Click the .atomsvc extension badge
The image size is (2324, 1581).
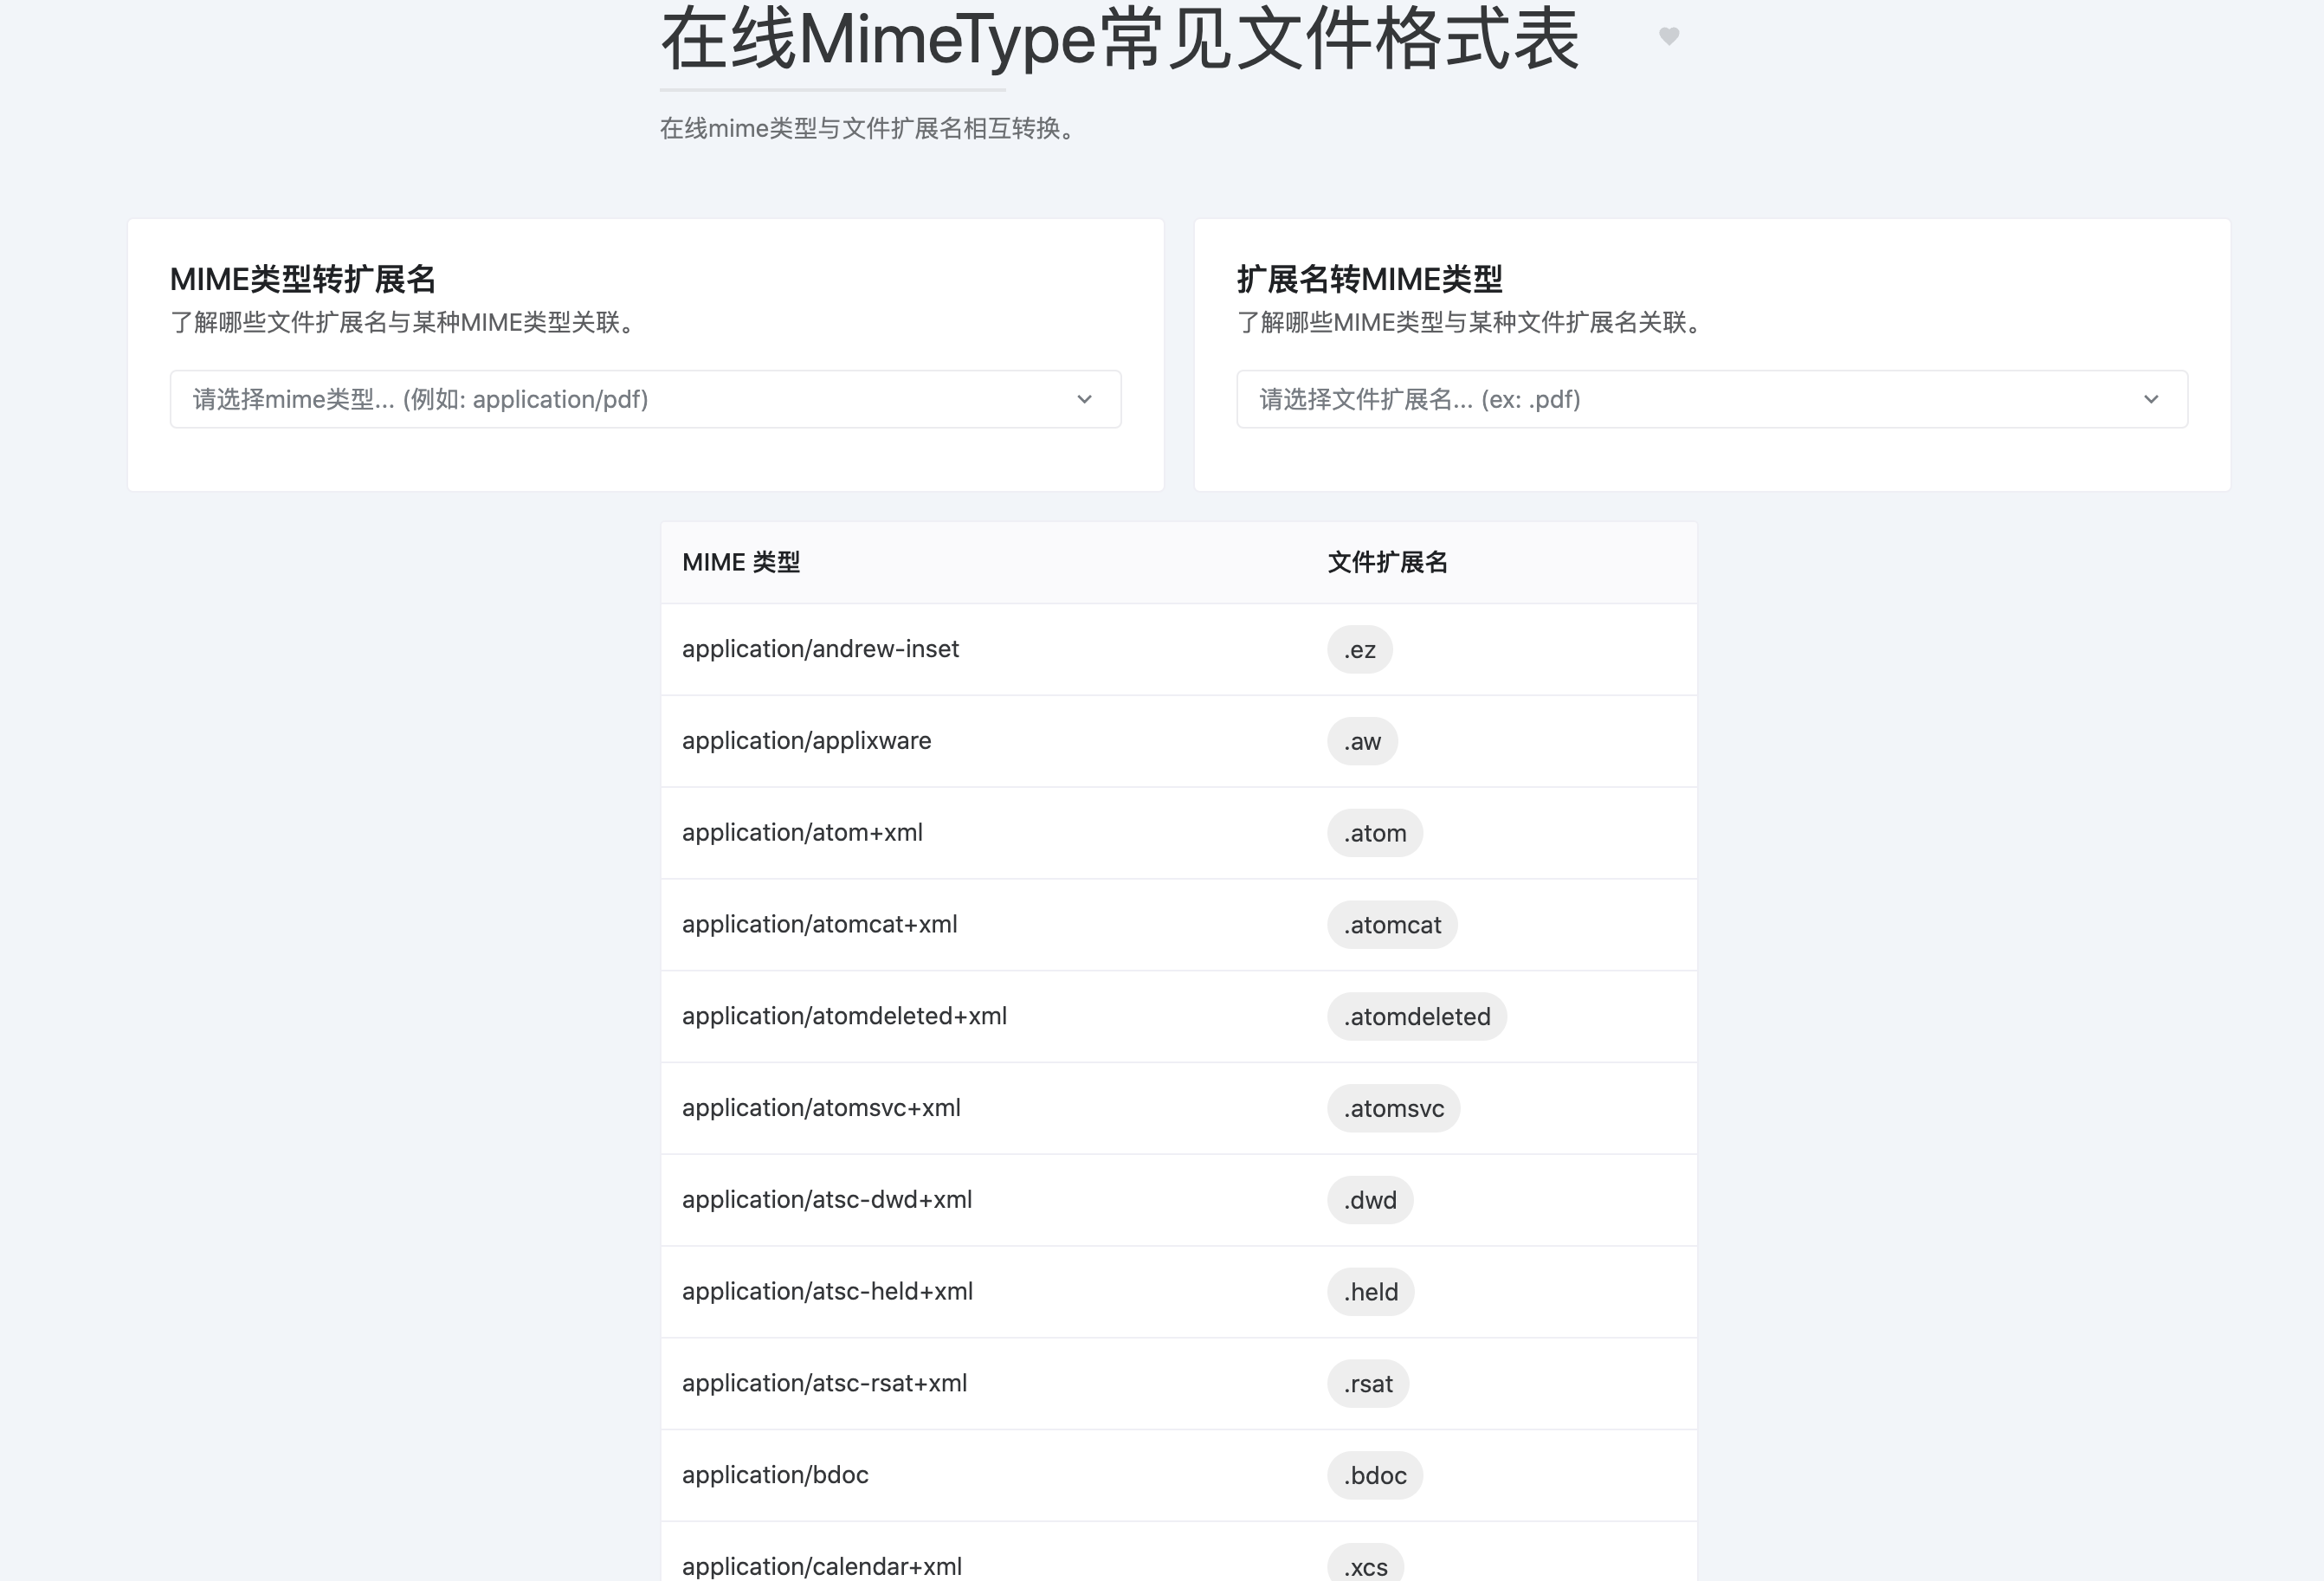[1394, 1108]
